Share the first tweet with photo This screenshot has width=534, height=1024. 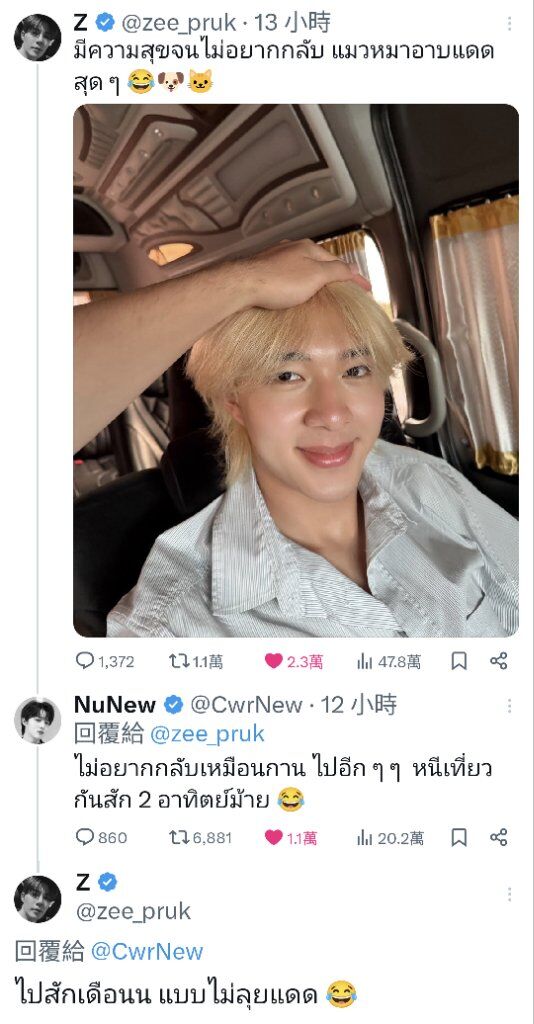coord(499,661)
